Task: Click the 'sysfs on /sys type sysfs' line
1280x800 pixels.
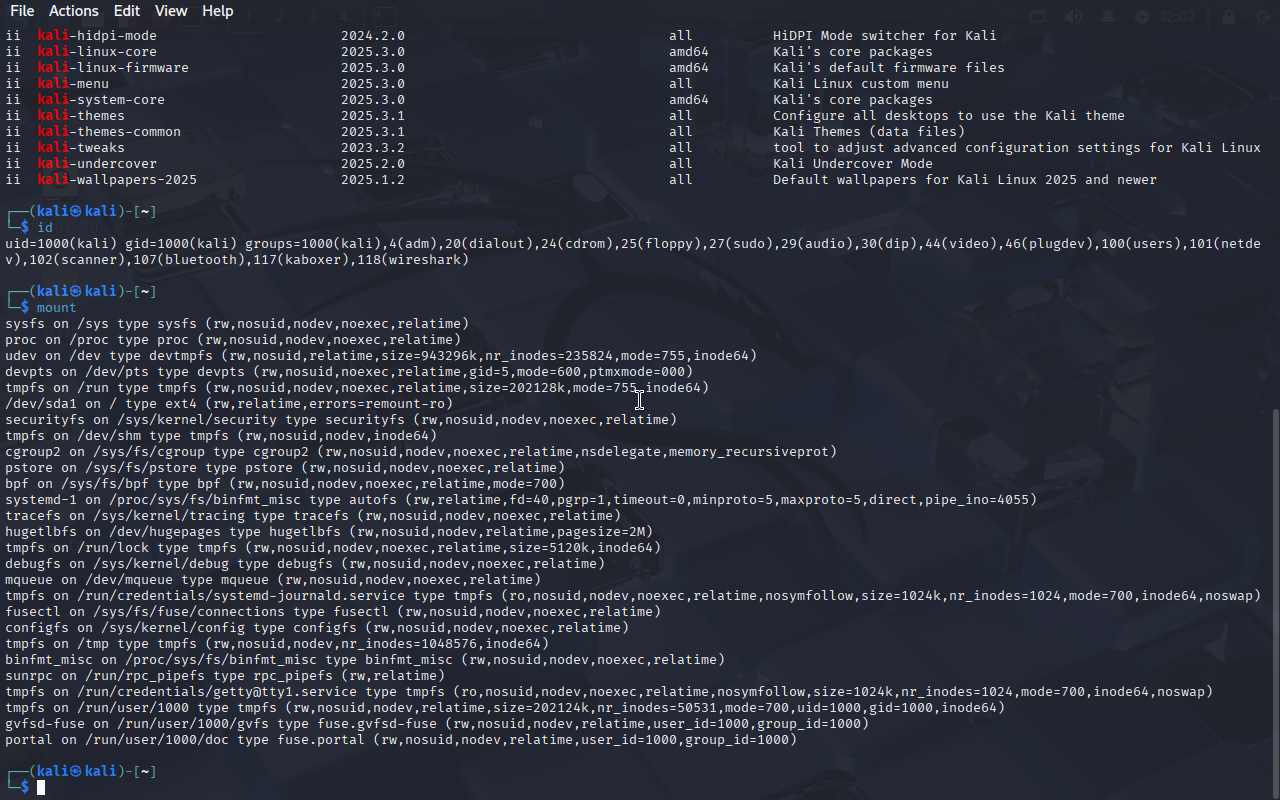Action: pyautogui.click(x=237, y=324)
